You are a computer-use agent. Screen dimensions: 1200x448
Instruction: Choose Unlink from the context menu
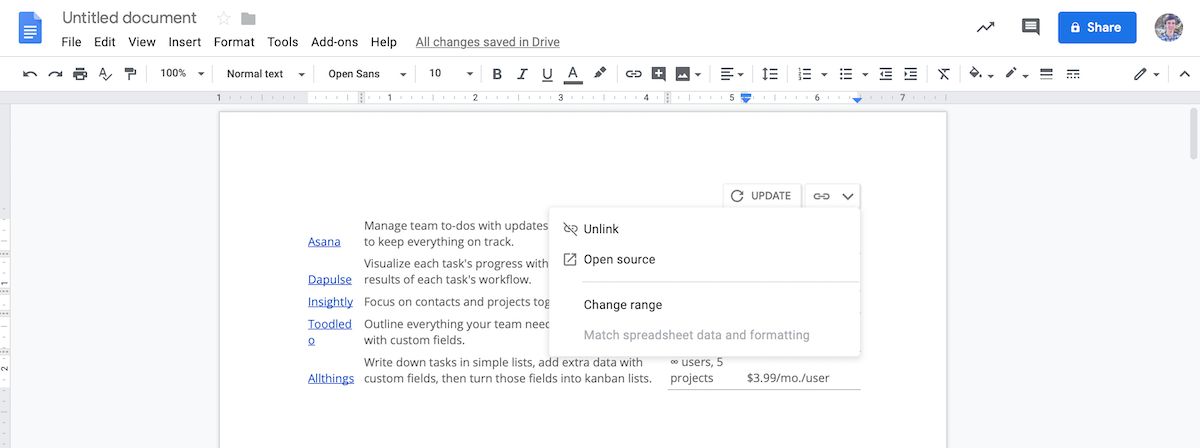click(601, 229)
